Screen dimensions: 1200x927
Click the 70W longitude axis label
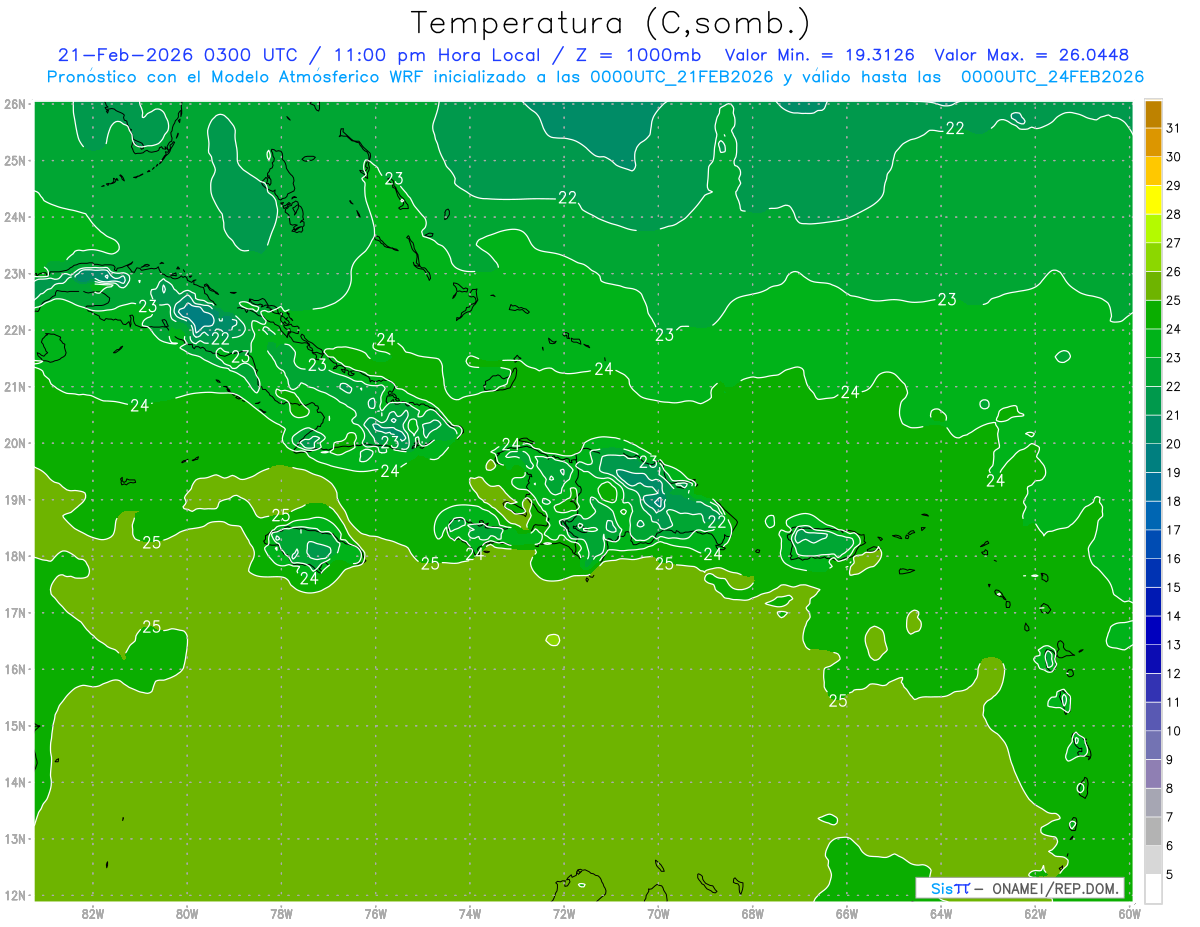tap(658, 914)
